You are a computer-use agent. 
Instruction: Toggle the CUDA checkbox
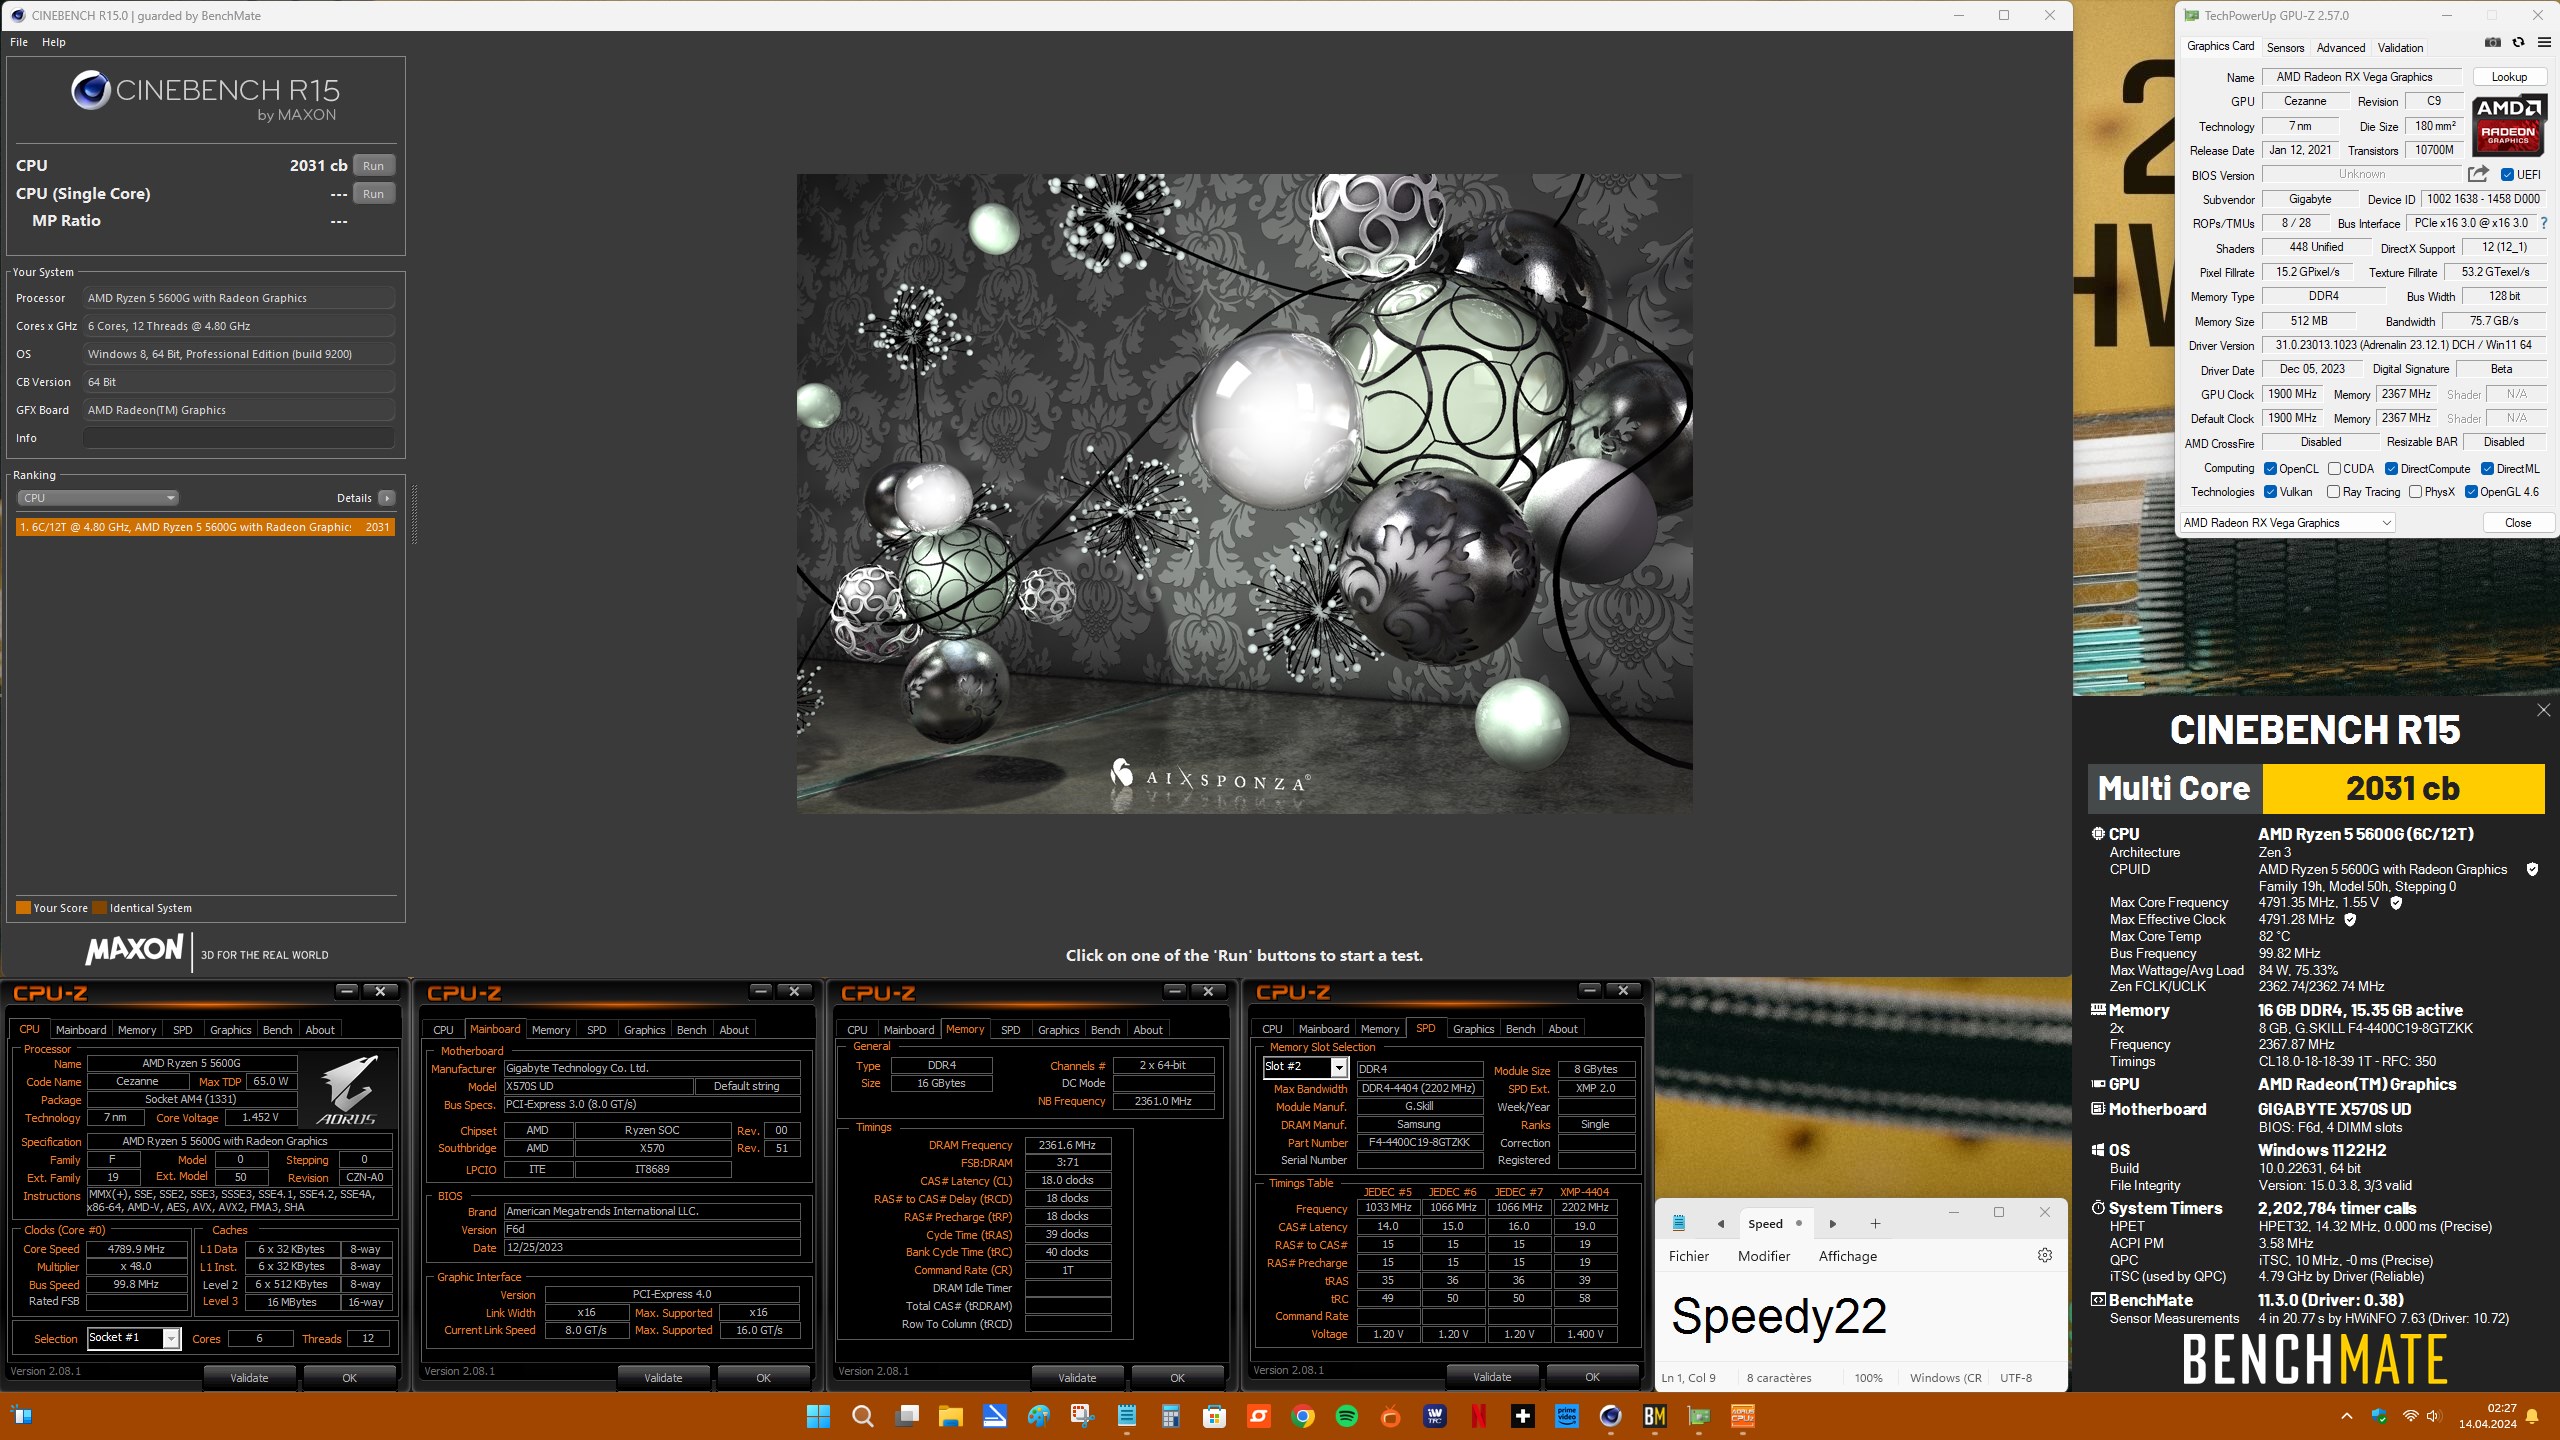(2334, 469)
